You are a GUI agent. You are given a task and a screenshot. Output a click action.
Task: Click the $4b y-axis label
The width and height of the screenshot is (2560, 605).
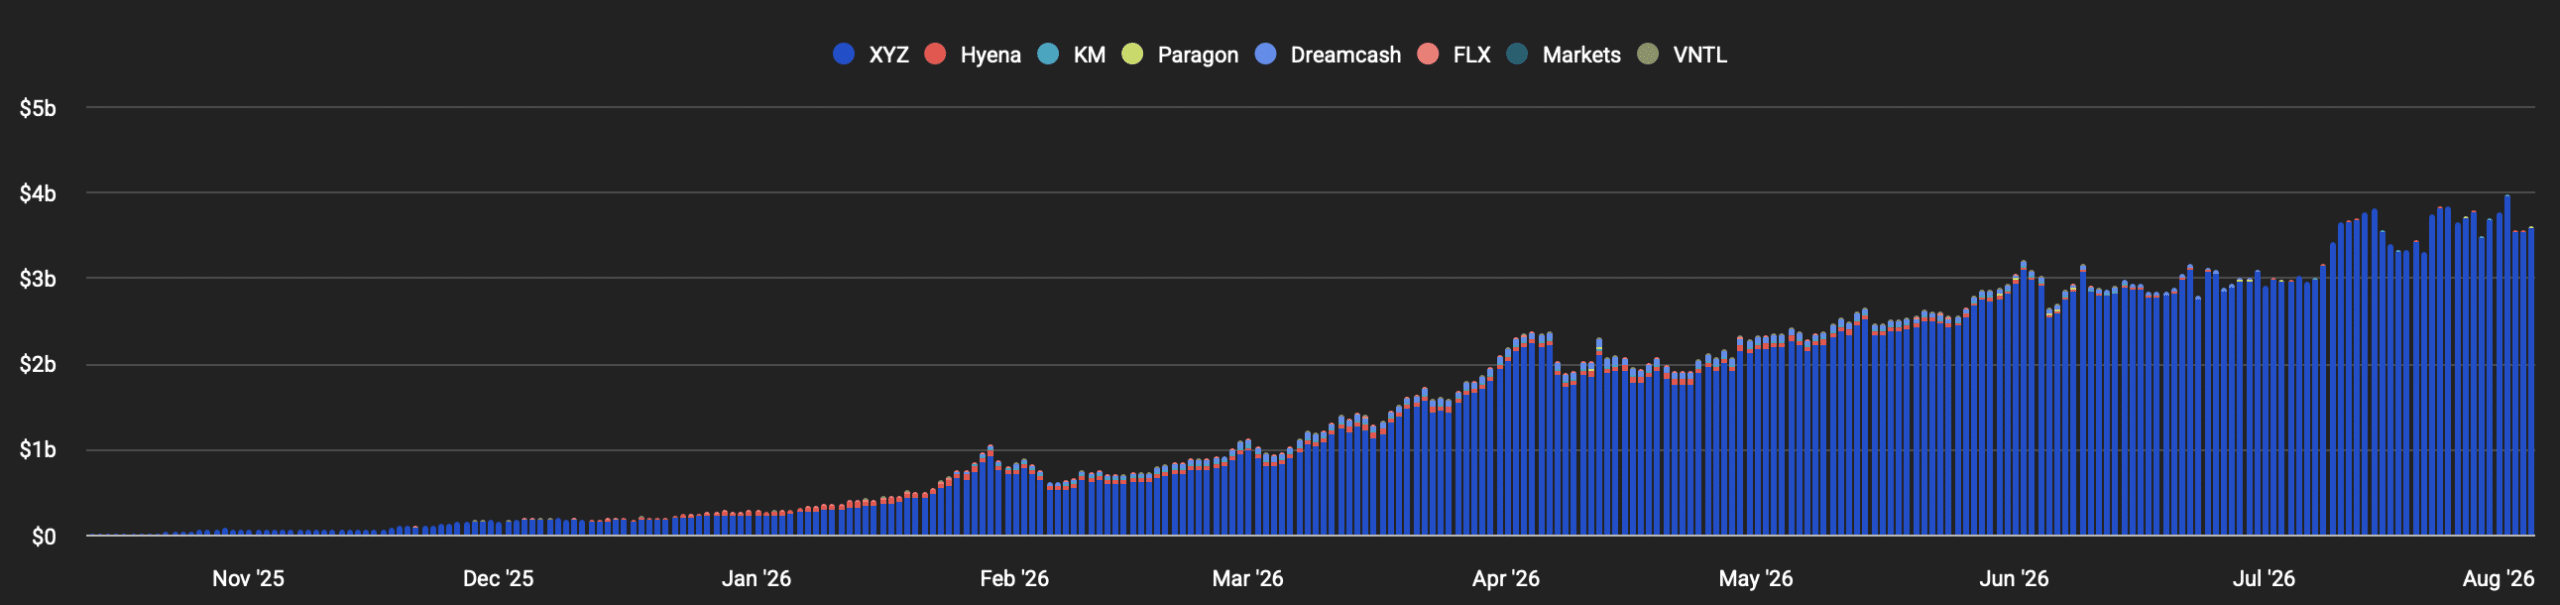pyautogui.click(x=38, y=194)
